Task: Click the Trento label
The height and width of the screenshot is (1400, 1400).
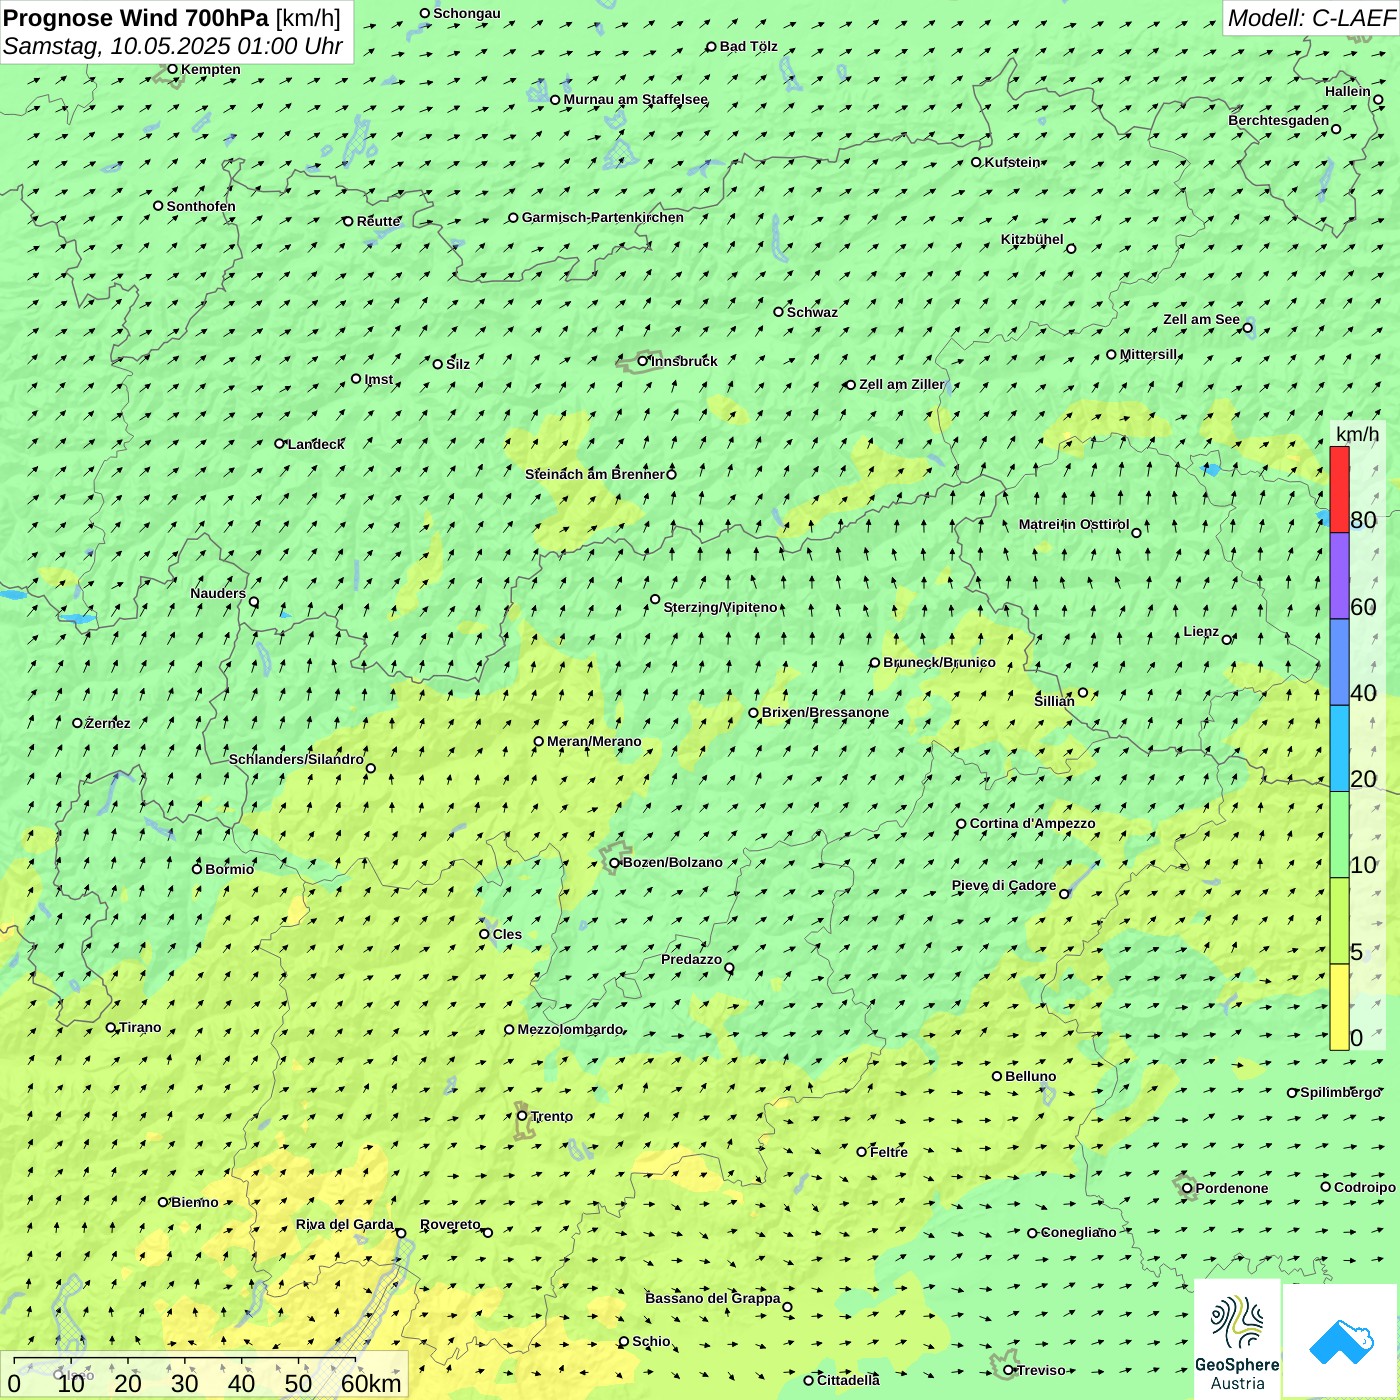Action: [551, 1116]
